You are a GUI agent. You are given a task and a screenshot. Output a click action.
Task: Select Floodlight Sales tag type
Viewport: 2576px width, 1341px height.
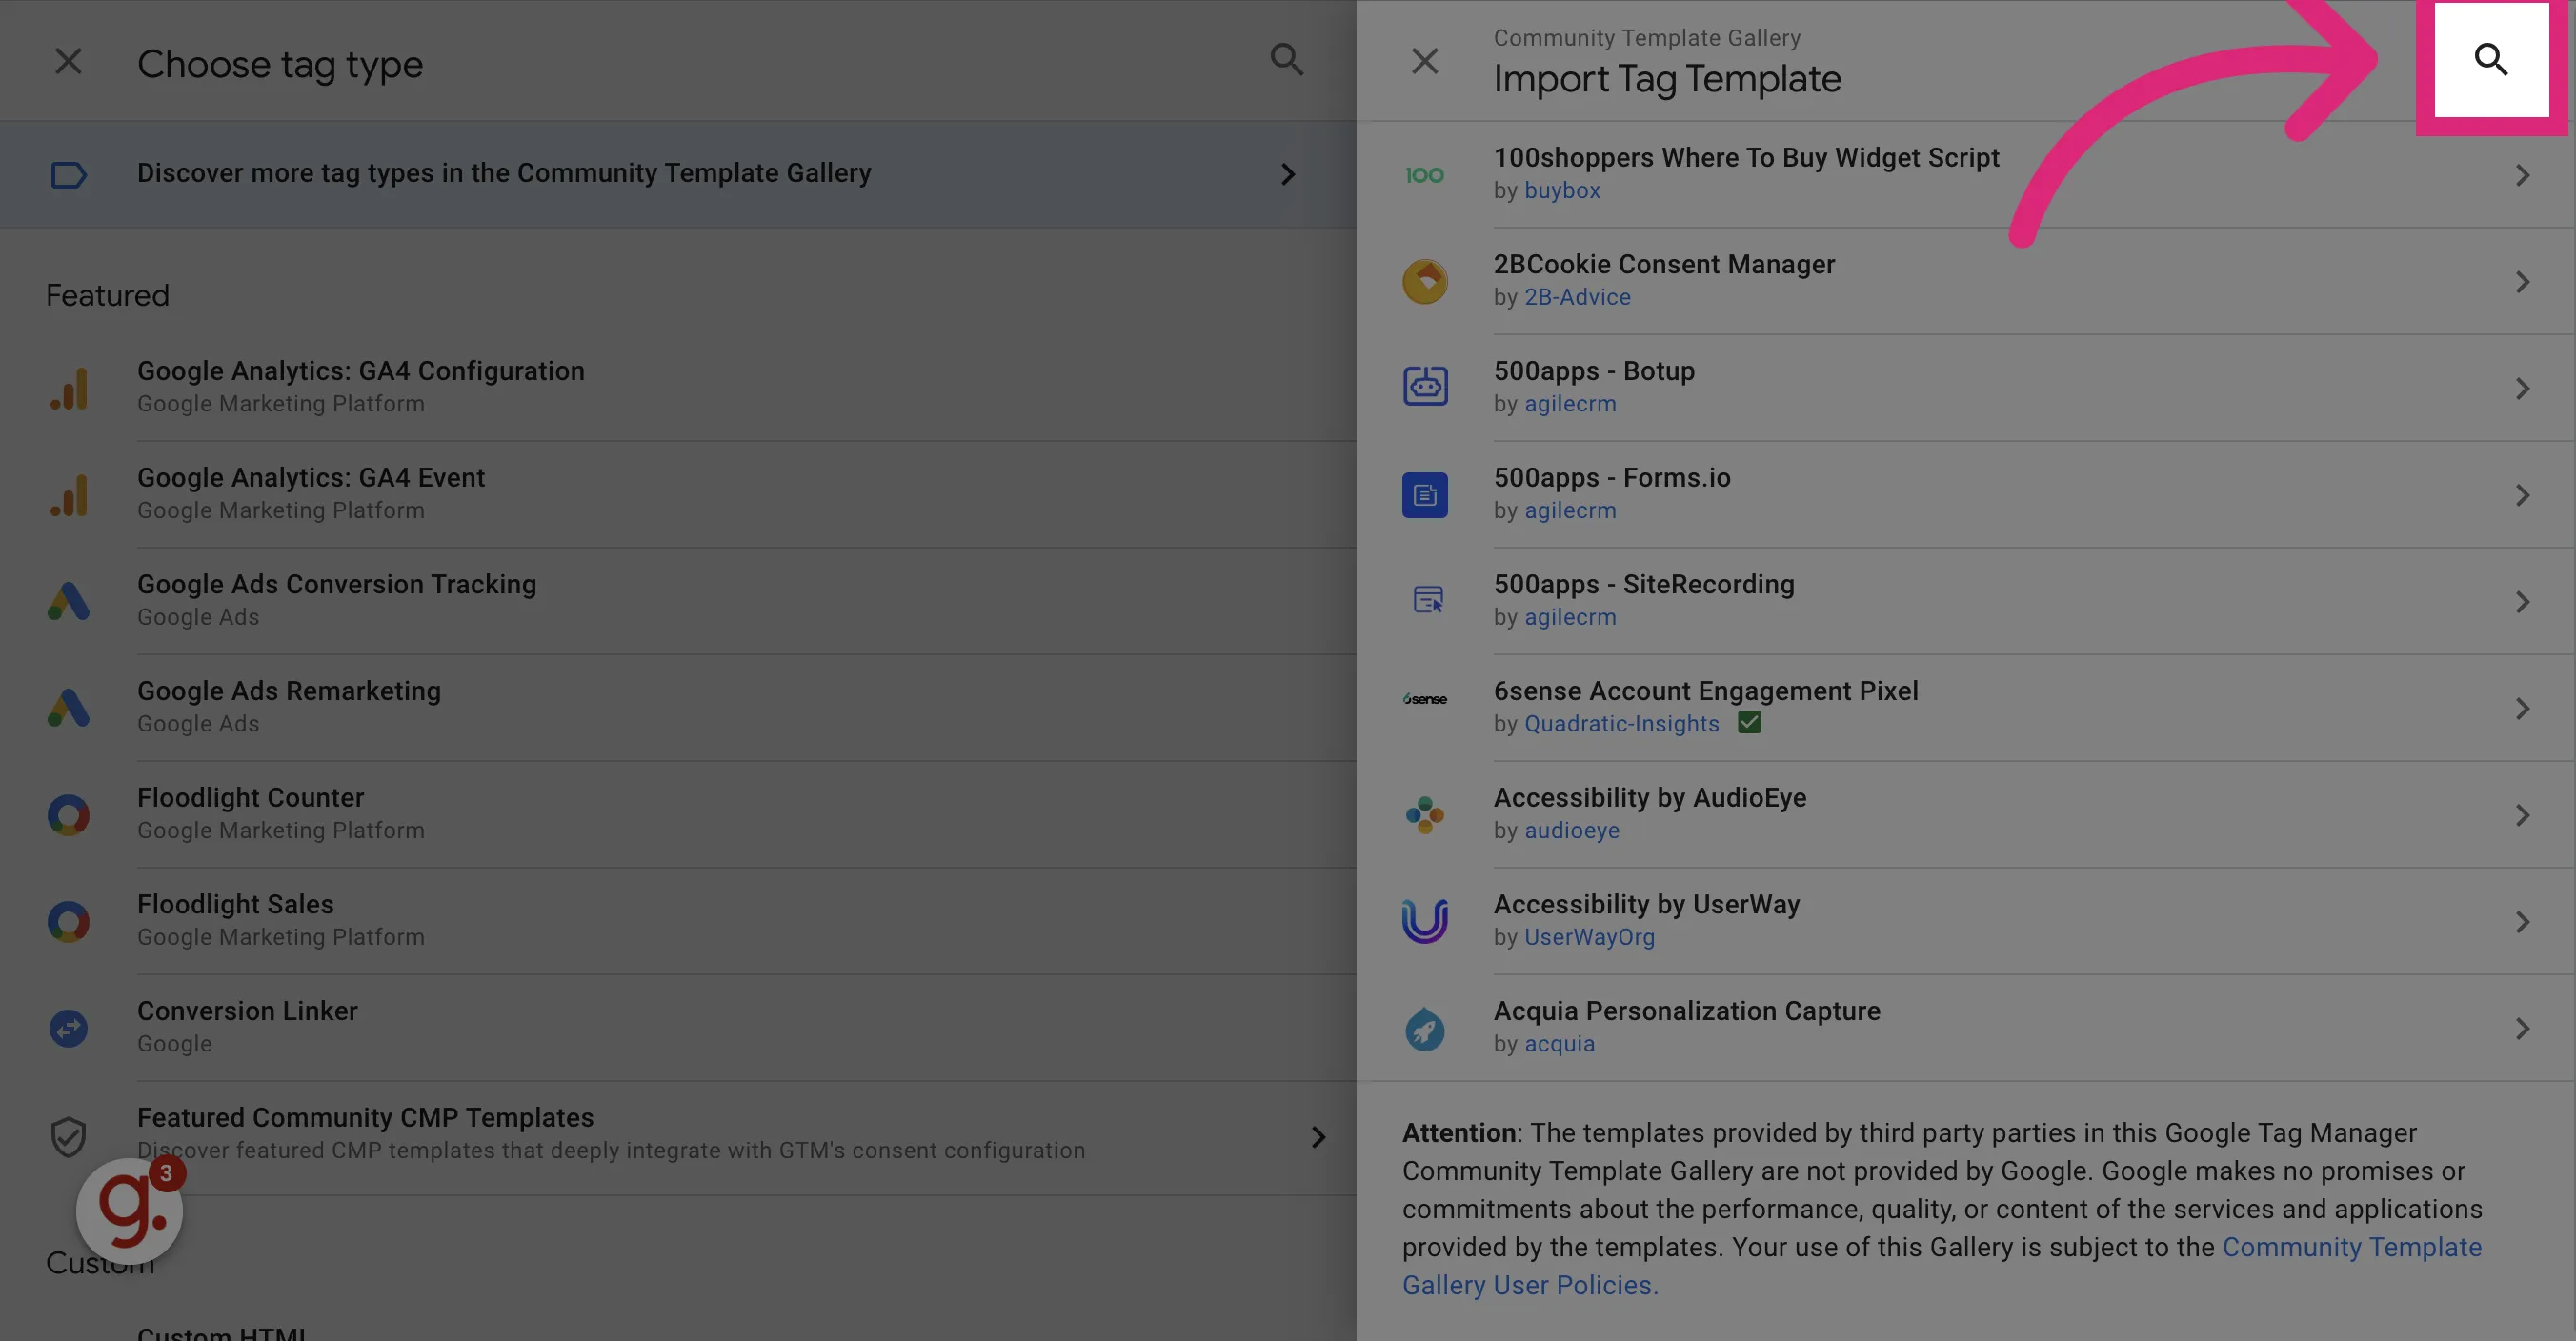745,921
